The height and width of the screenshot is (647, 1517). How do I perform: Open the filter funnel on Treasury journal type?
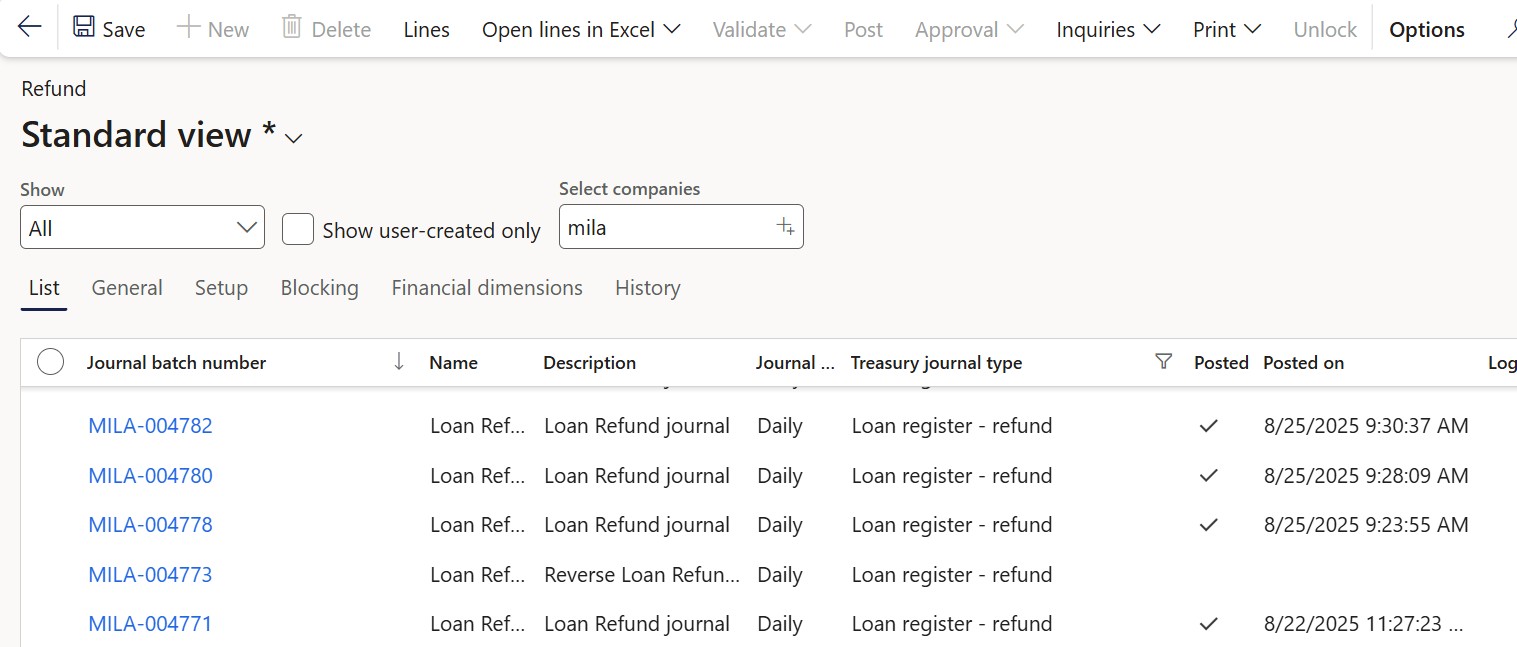1162,362
